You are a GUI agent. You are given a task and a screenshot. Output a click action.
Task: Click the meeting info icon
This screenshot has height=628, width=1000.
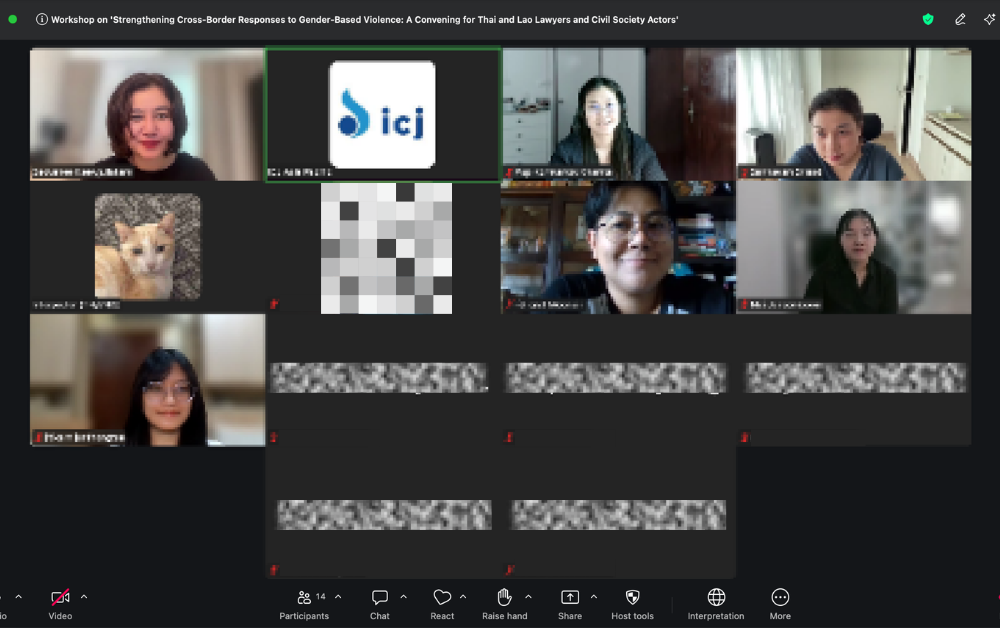(41, 19)
